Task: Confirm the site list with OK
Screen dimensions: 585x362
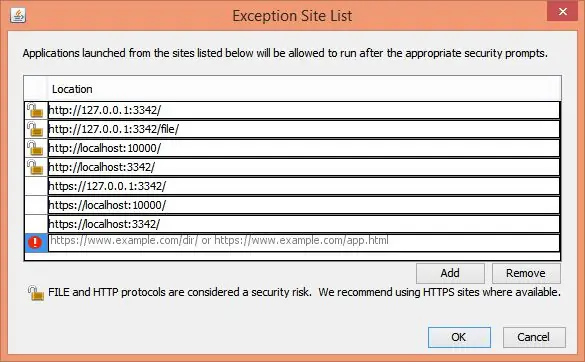Action: pos(459,337)
